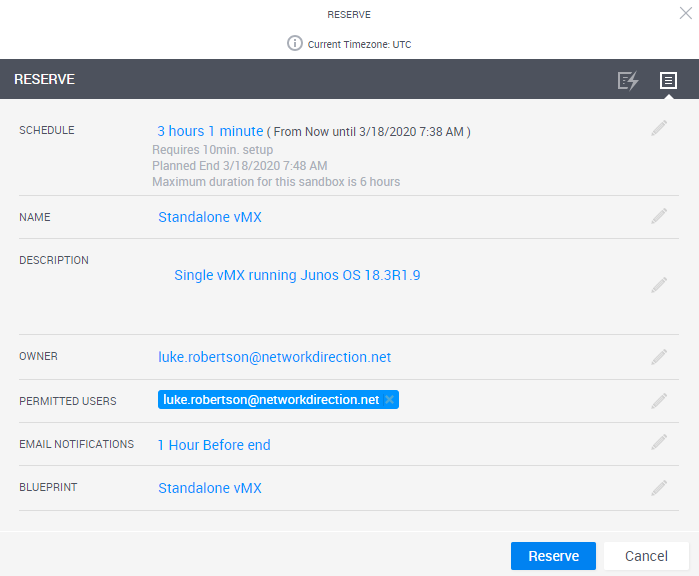Close the Reserve dialog with X
The height and width of the screenshot is (576, 699).
pos(686,13)
